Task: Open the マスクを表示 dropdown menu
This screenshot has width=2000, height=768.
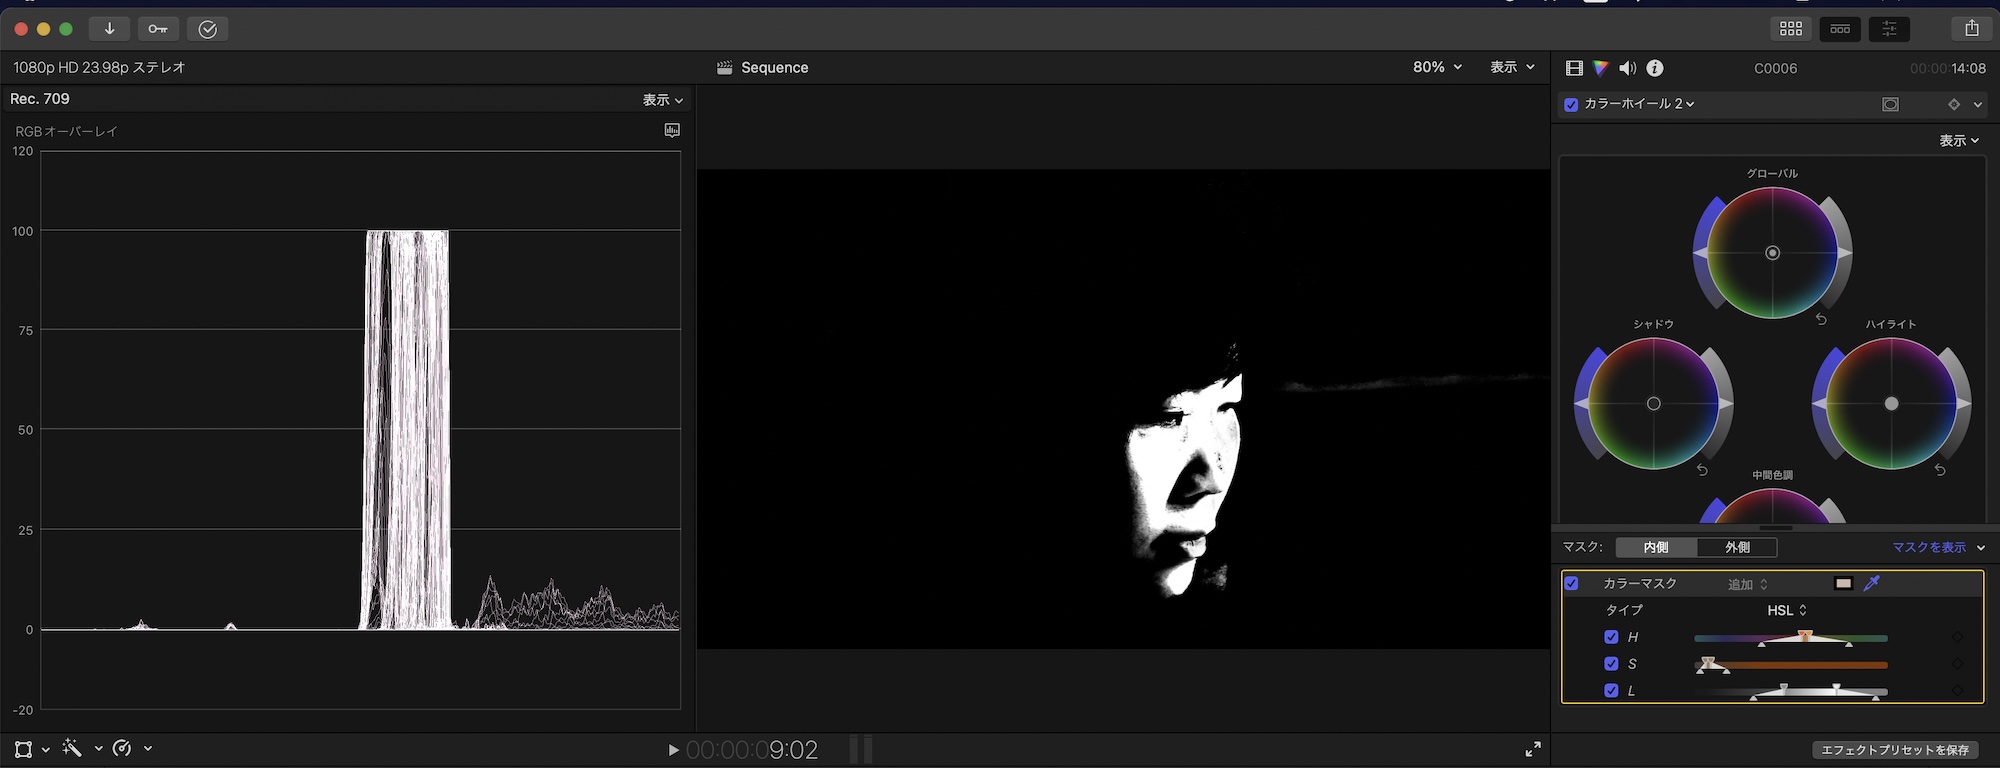Action: 1937,547
